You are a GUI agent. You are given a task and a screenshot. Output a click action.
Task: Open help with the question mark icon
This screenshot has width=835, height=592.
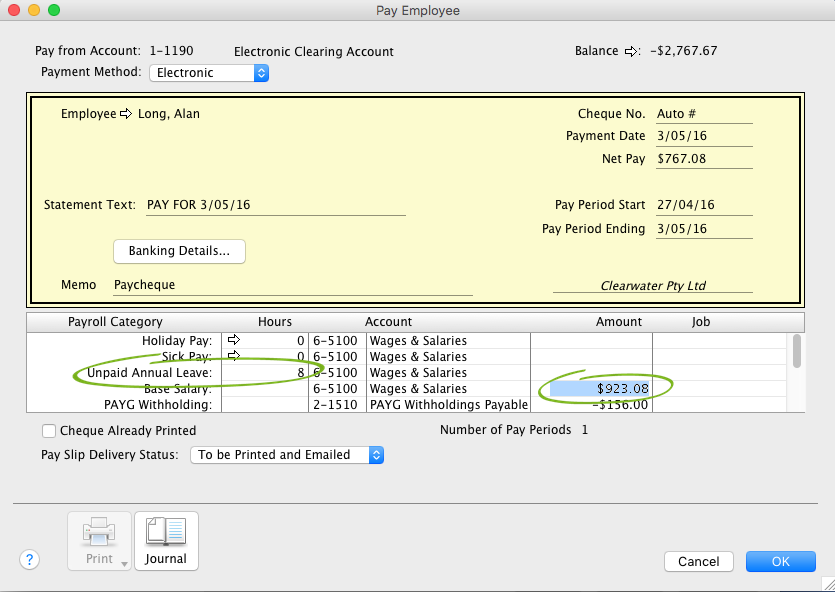(29, 560)
